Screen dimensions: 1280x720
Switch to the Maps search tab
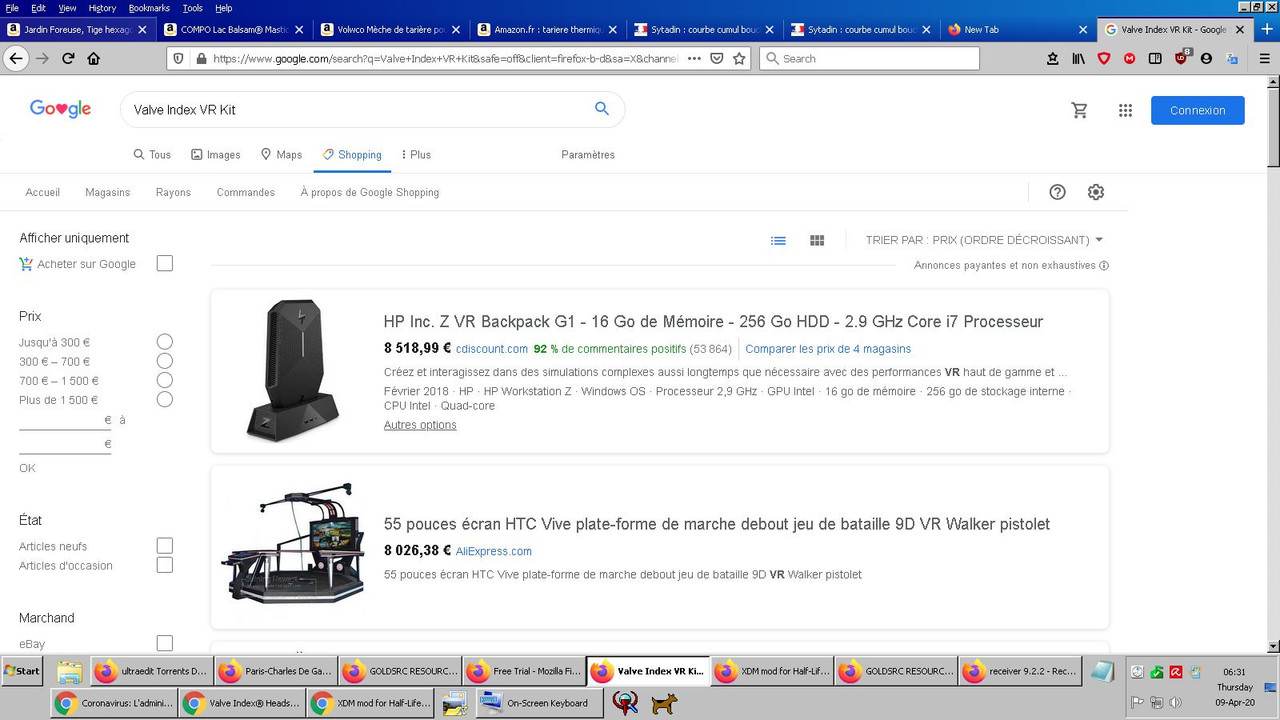pyautogui.click(x=281, y=155)
